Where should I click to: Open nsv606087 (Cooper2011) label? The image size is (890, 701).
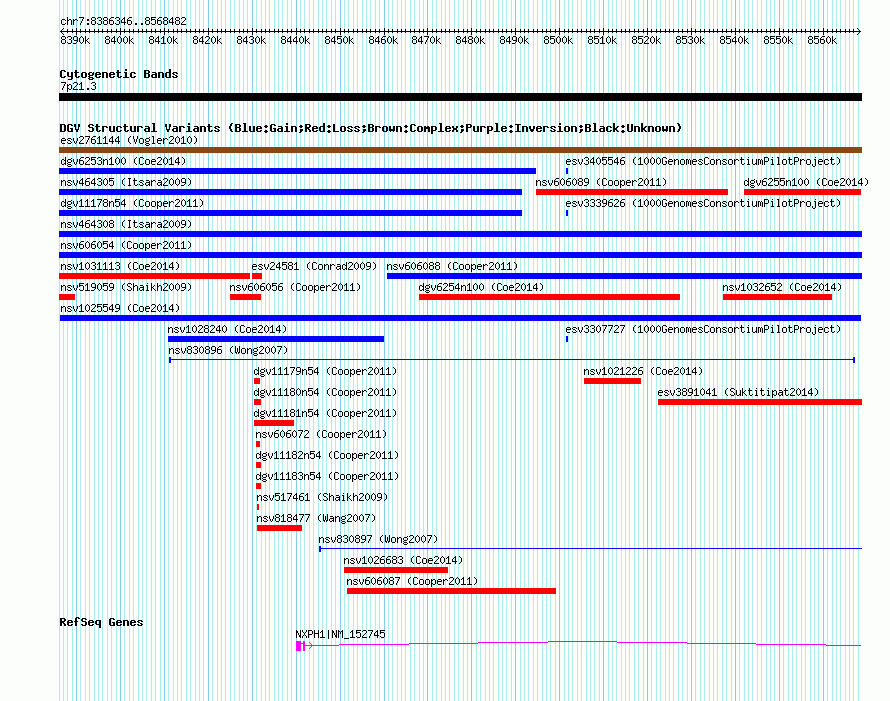(412, 581)
